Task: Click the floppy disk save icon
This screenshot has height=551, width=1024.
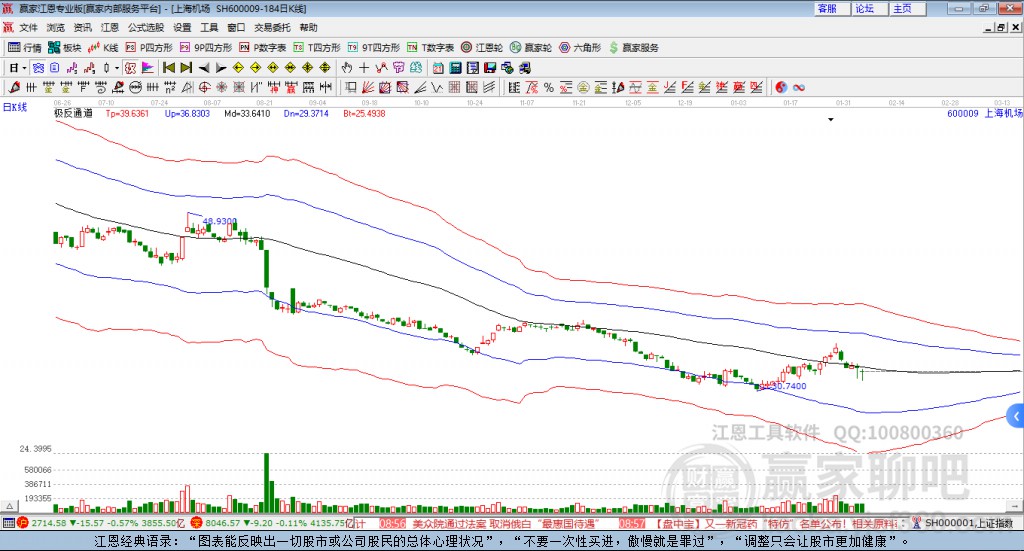Action: click(x=490, y=68)
